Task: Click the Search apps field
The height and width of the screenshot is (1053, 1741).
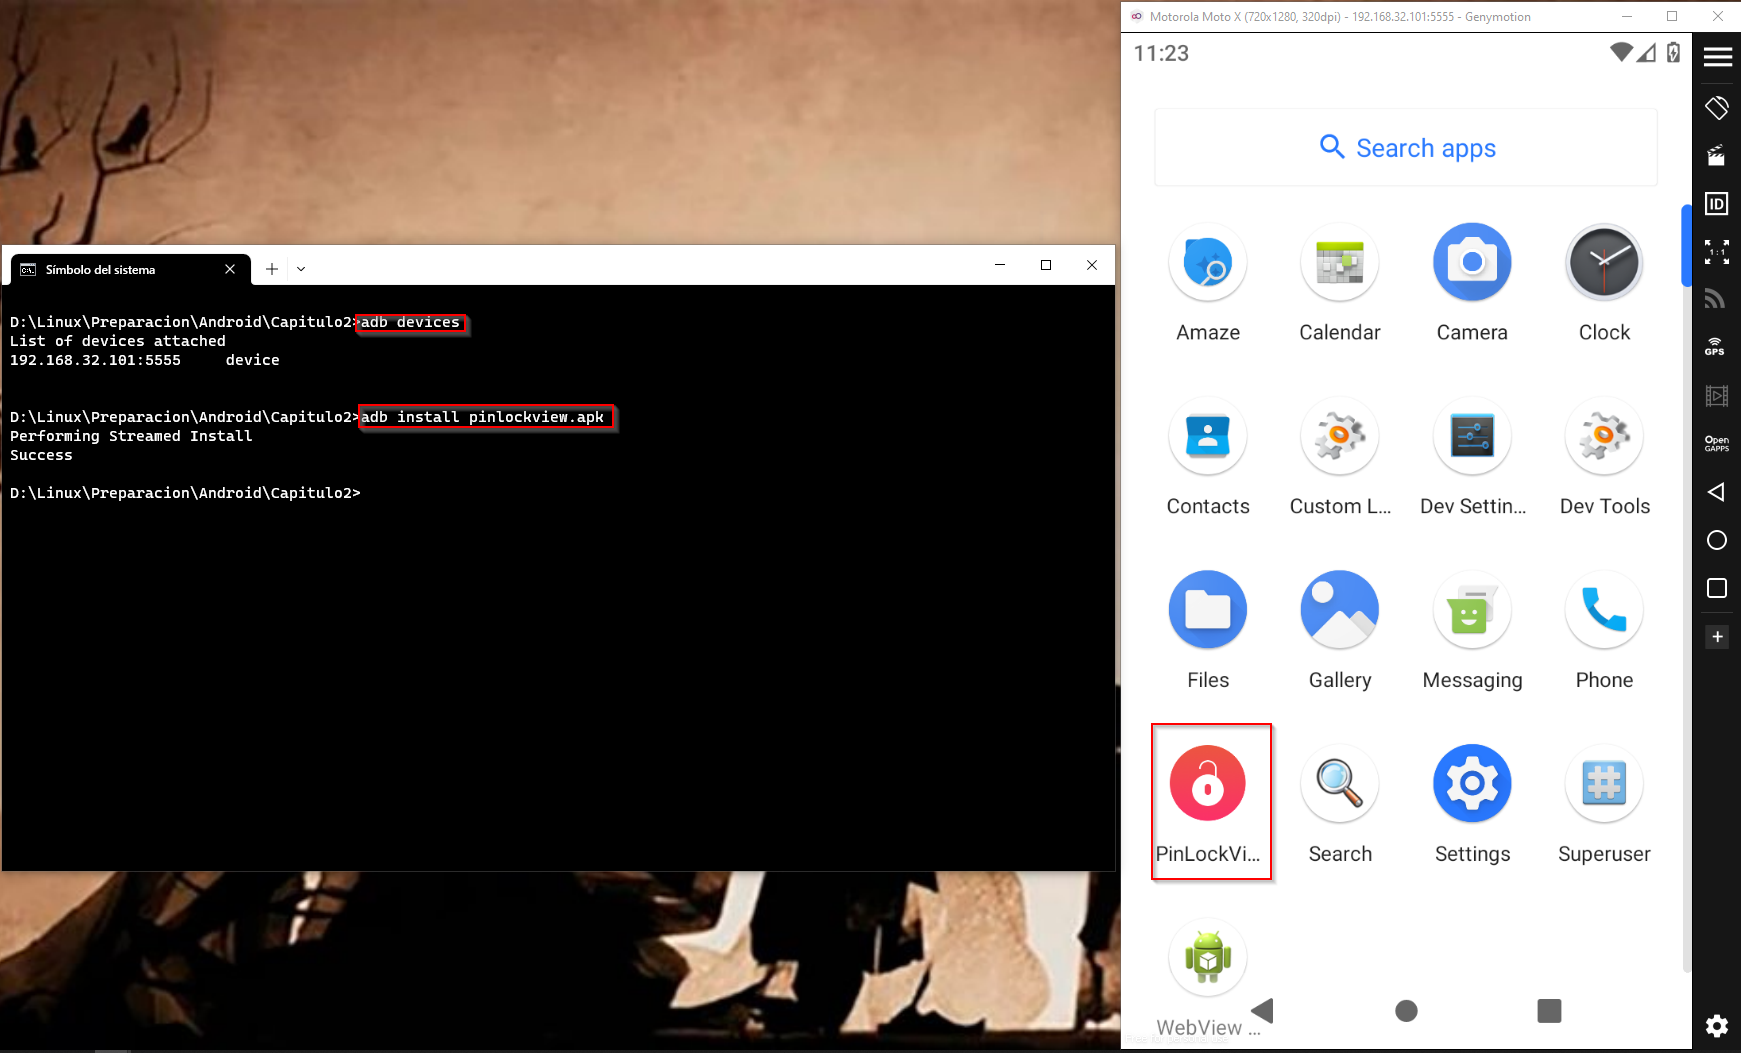Action: tap(1406, 148)
